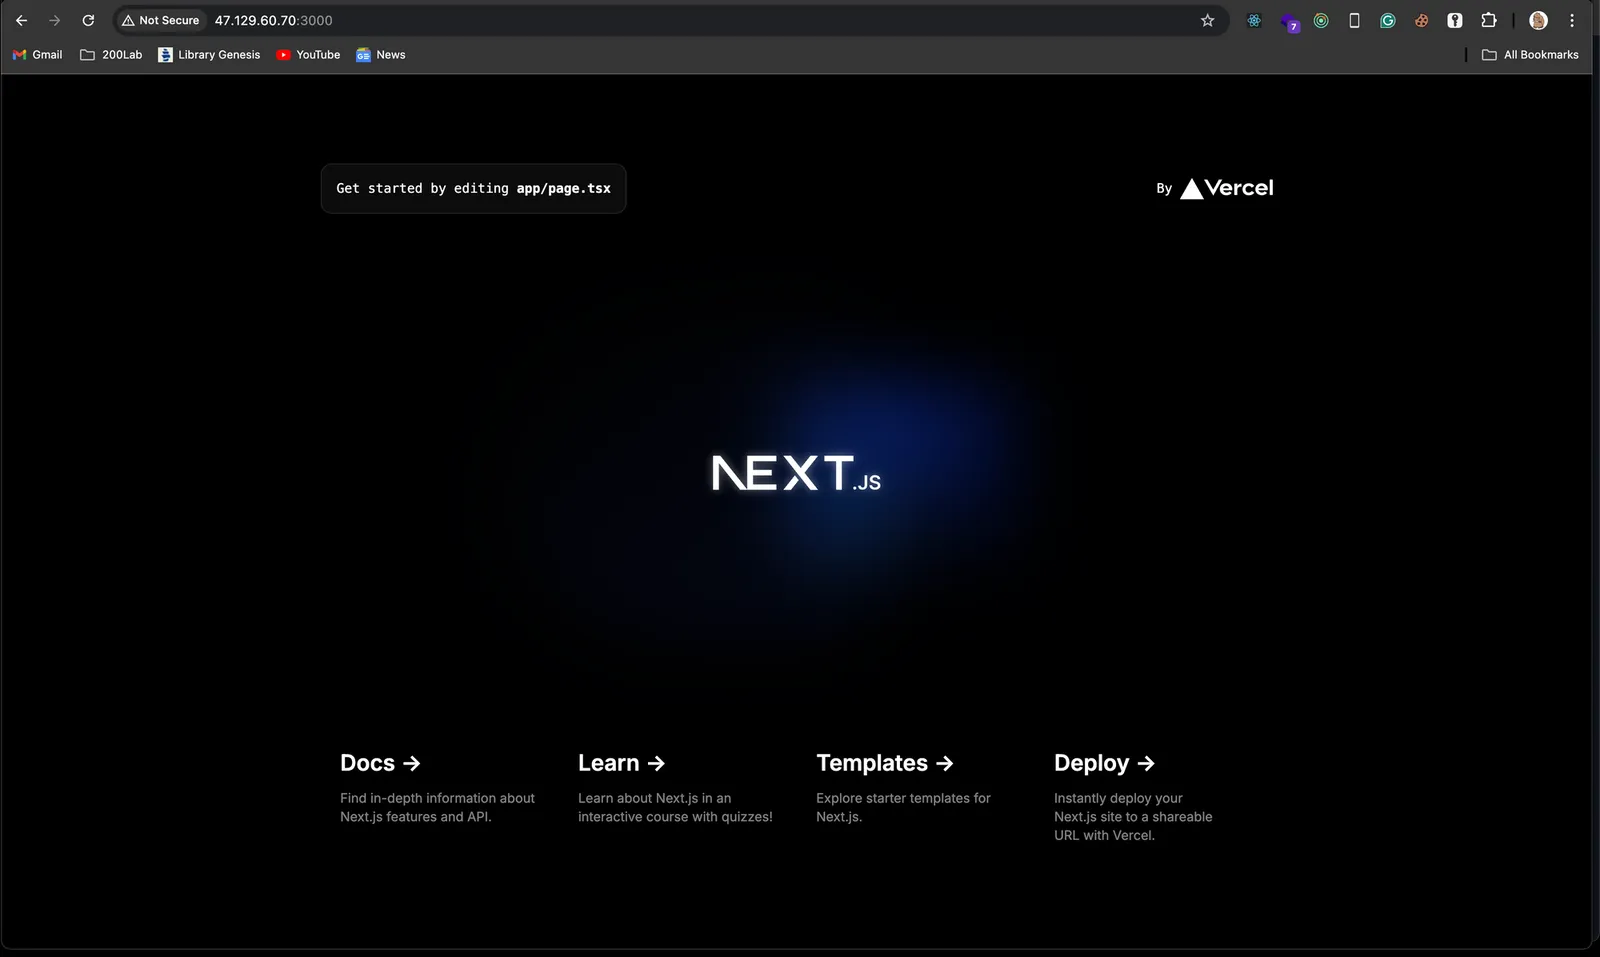The width and height of the screenshot is (1600, 957).
Task: Open the mobile phone extension icon
Action: click(x=1354, y=20)
